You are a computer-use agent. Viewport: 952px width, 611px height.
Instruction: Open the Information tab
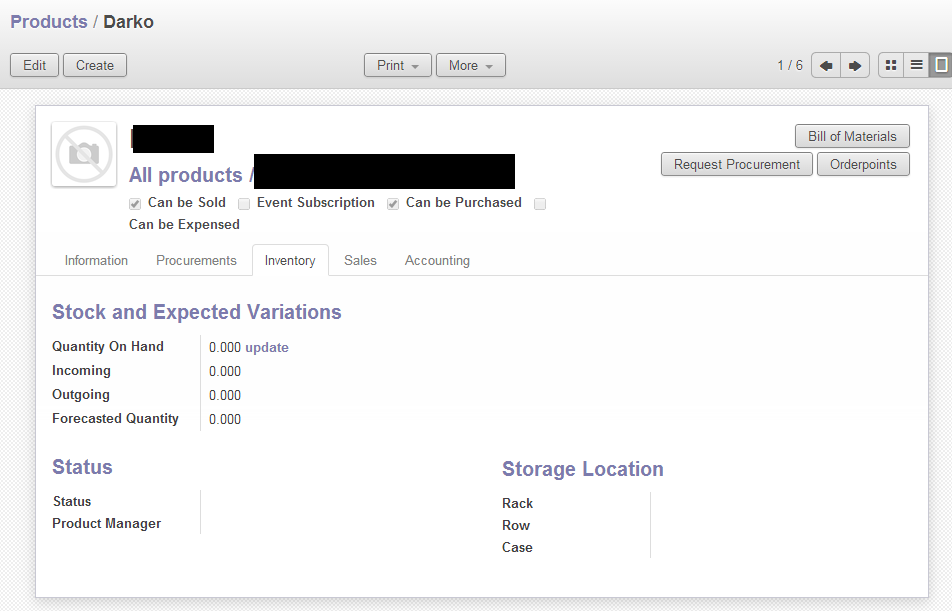click(x=96, y=261)
